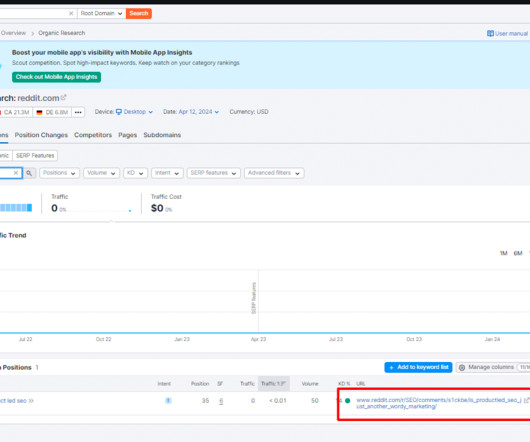Select the CA 21.3M database
Viewport: 530px width, 442px height.
(x=16, y=112)
